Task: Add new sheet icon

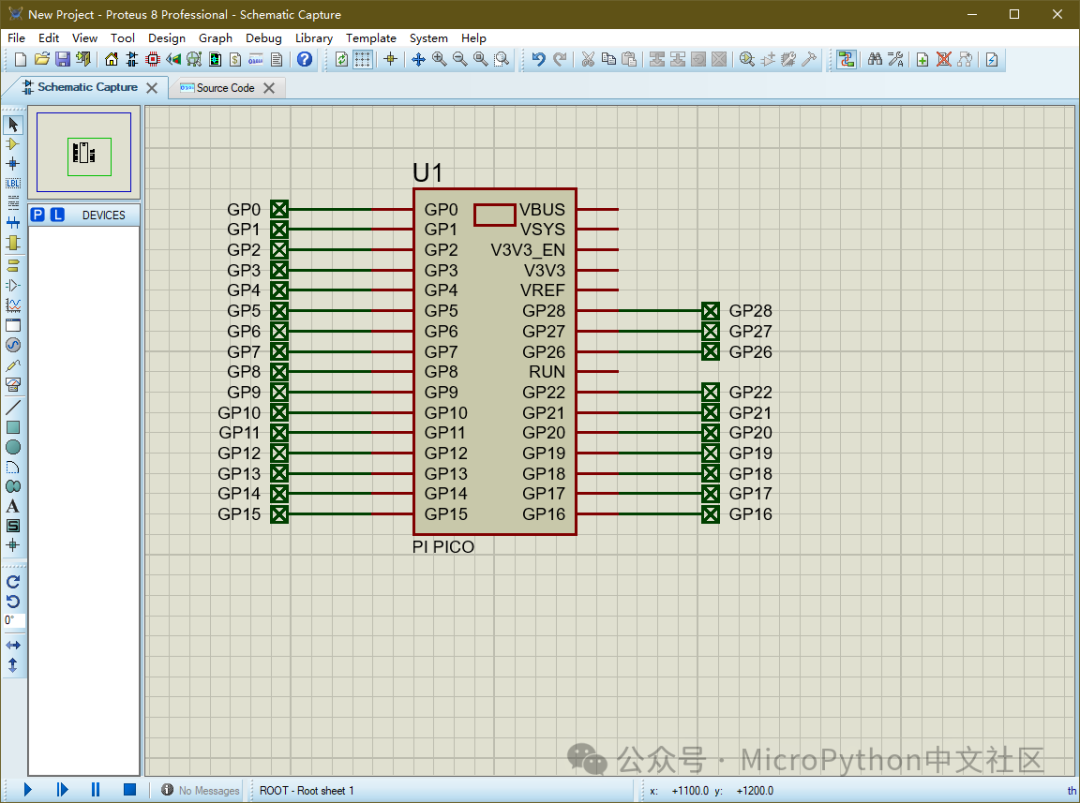Action: pos(923,60)
